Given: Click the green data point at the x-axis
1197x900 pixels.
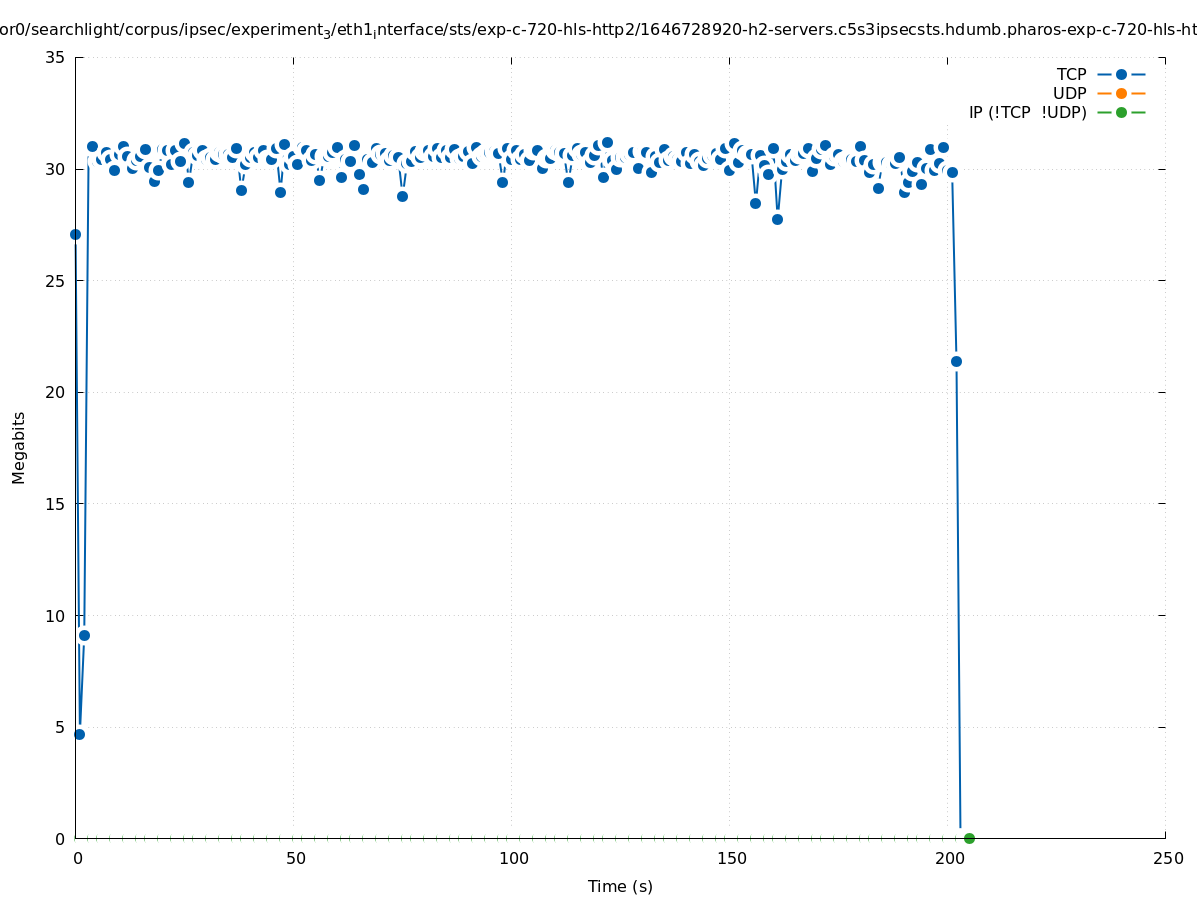Looking at the screenshot, I should point(969,838).
